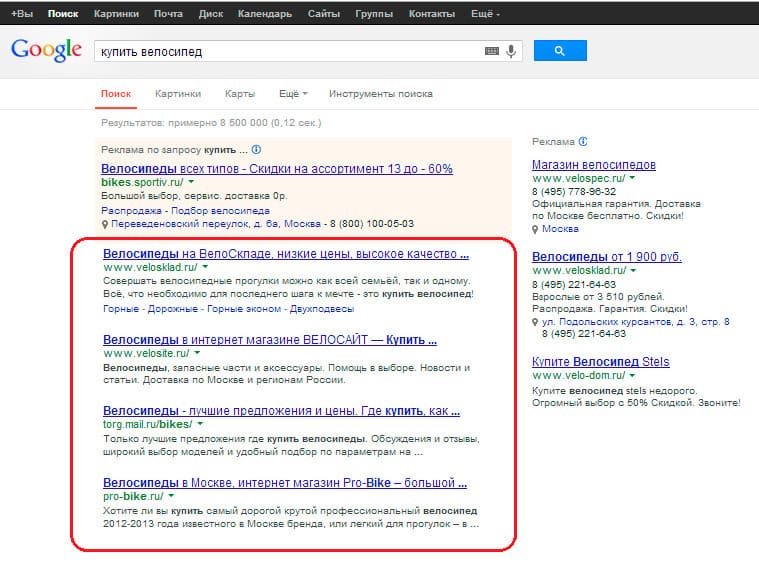Expand dropdown arrow next to bikes.sportiv.ru
This screenshot has width=759, height=566.
(191, 182)
